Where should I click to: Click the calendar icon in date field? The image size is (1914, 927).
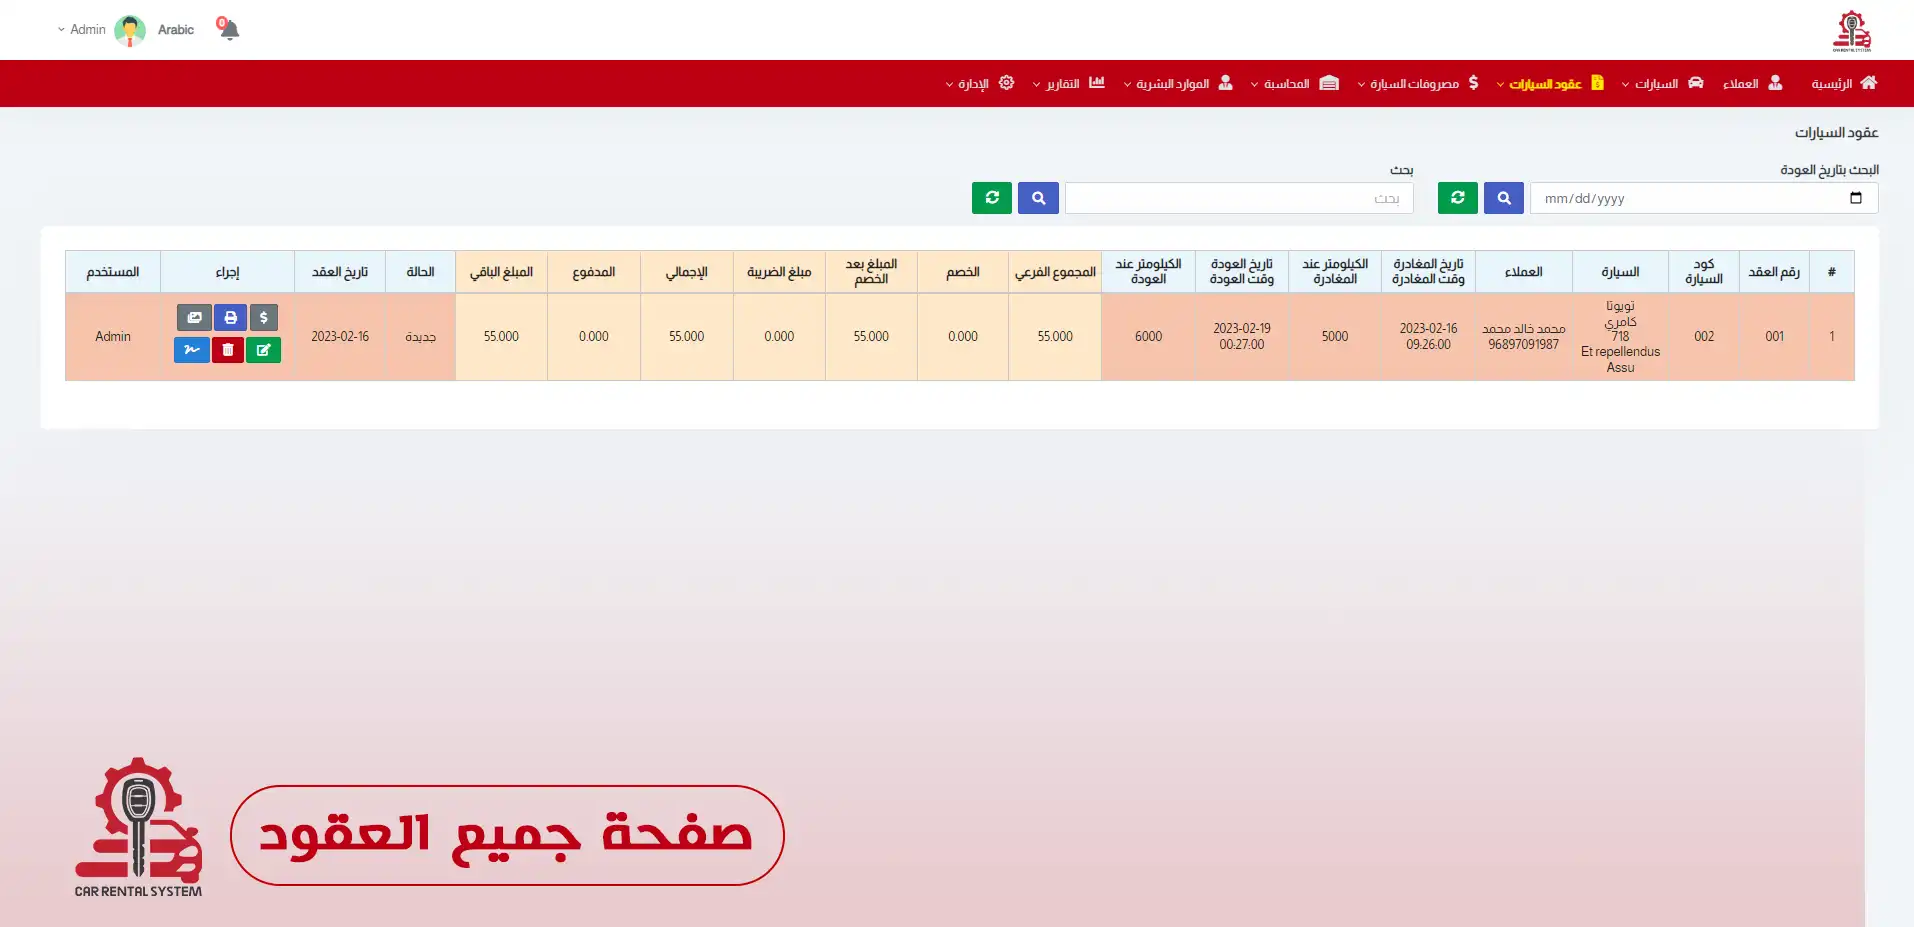(x=1855, y=198)
